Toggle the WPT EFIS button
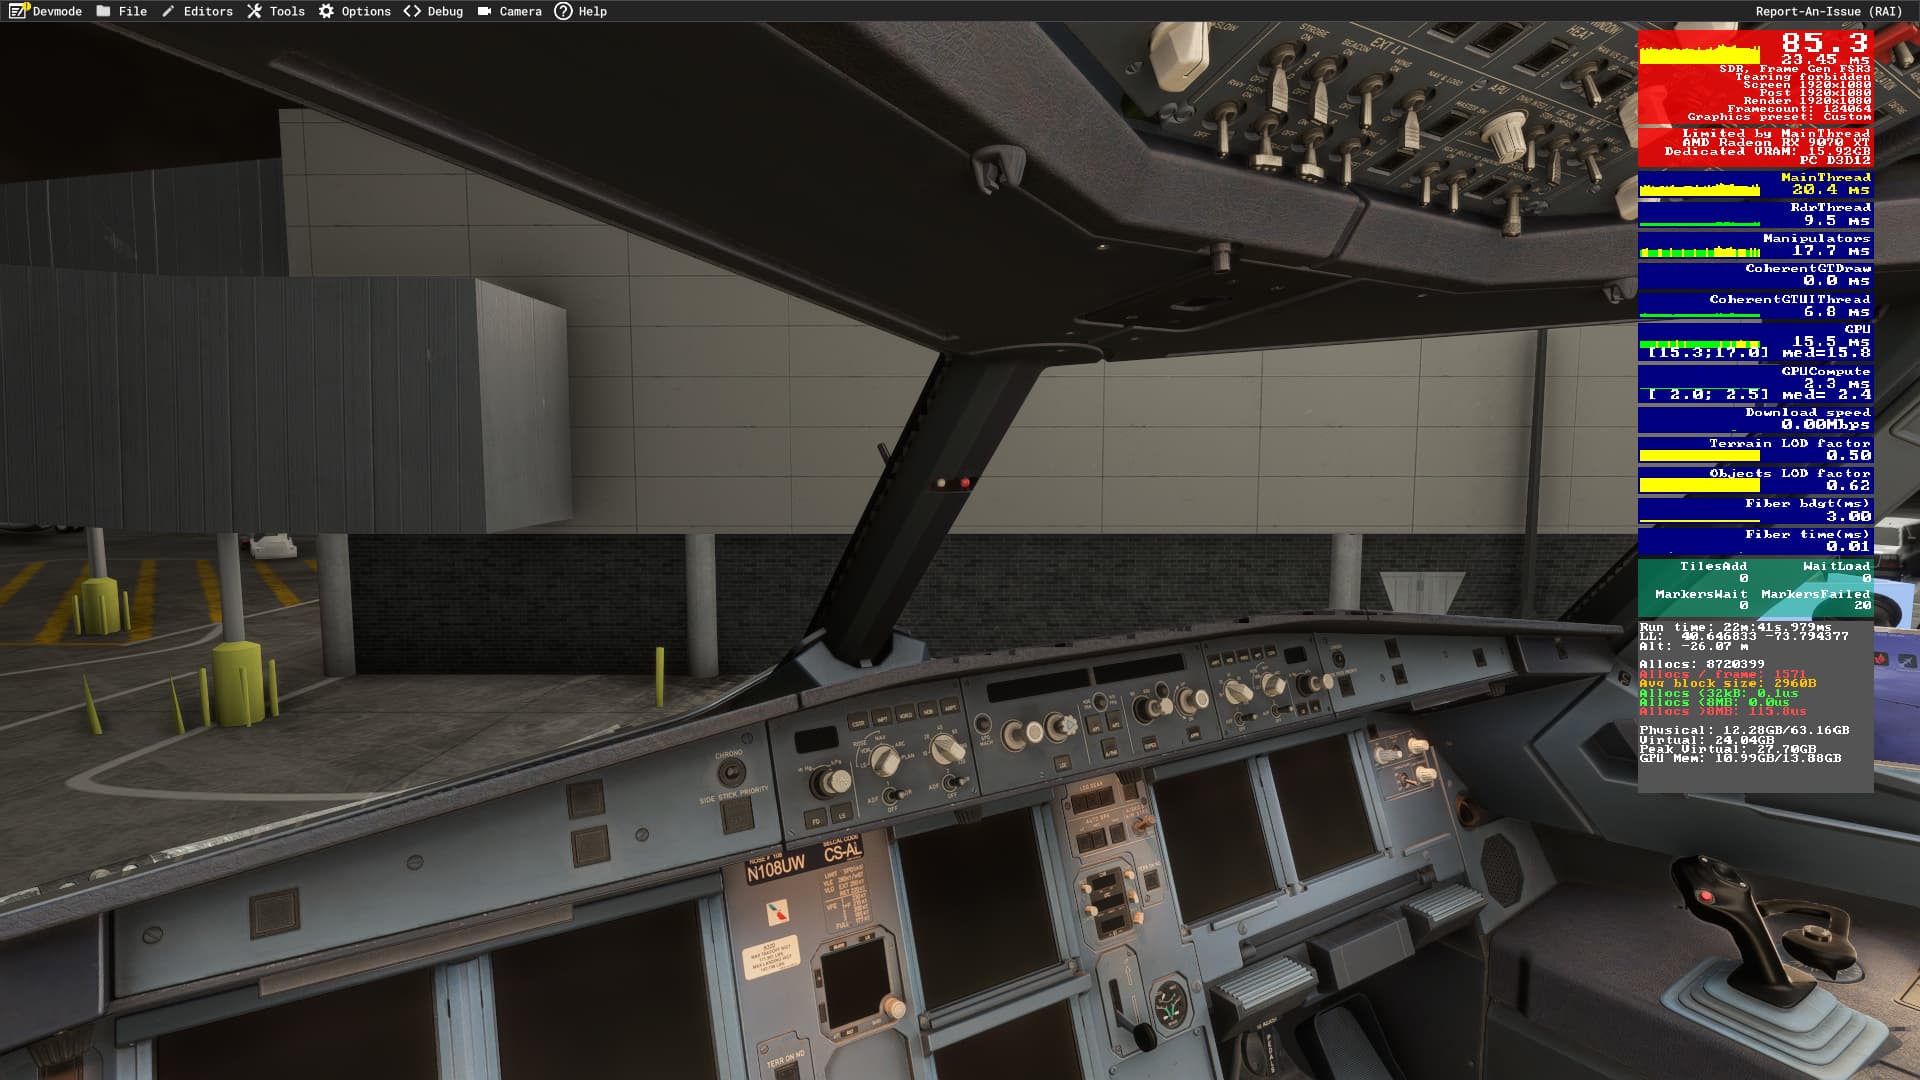This screenshot has height=1080, width=1920. pyautogui.click(x=881, y=717)
